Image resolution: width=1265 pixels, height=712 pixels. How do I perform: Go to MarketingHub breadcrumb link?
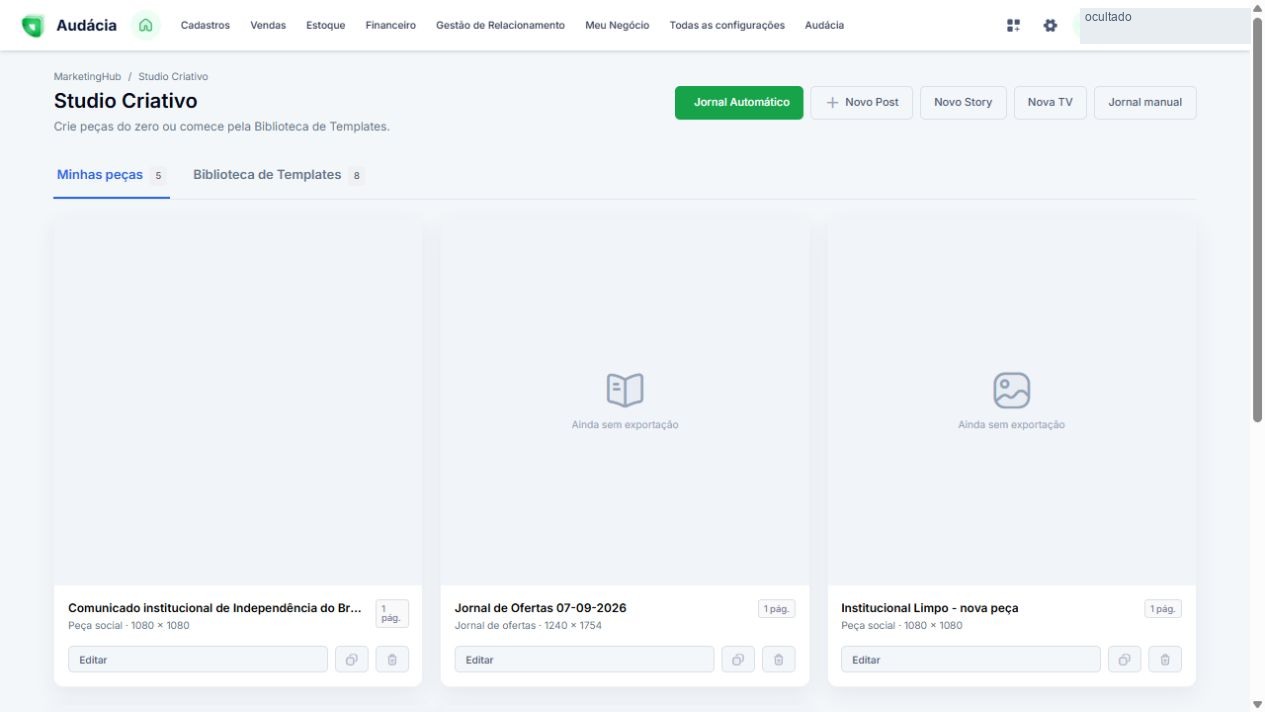[x=87, y=76]
